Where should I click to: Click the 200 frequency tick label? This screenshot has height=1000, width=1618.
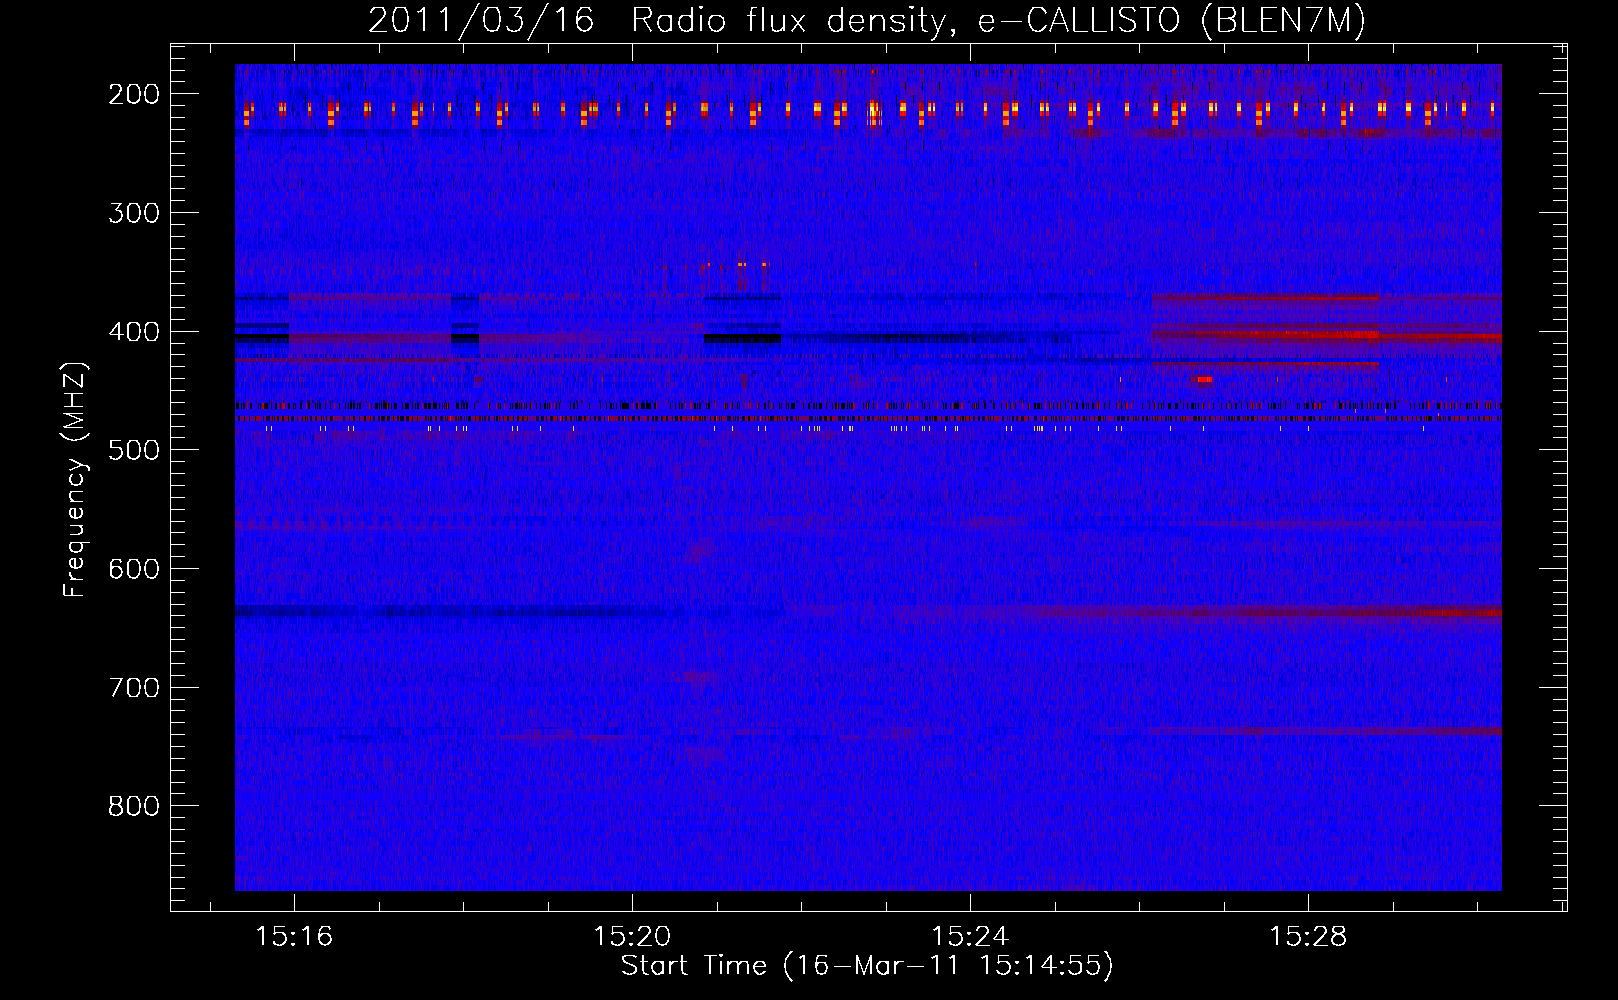tap(134, 94)
